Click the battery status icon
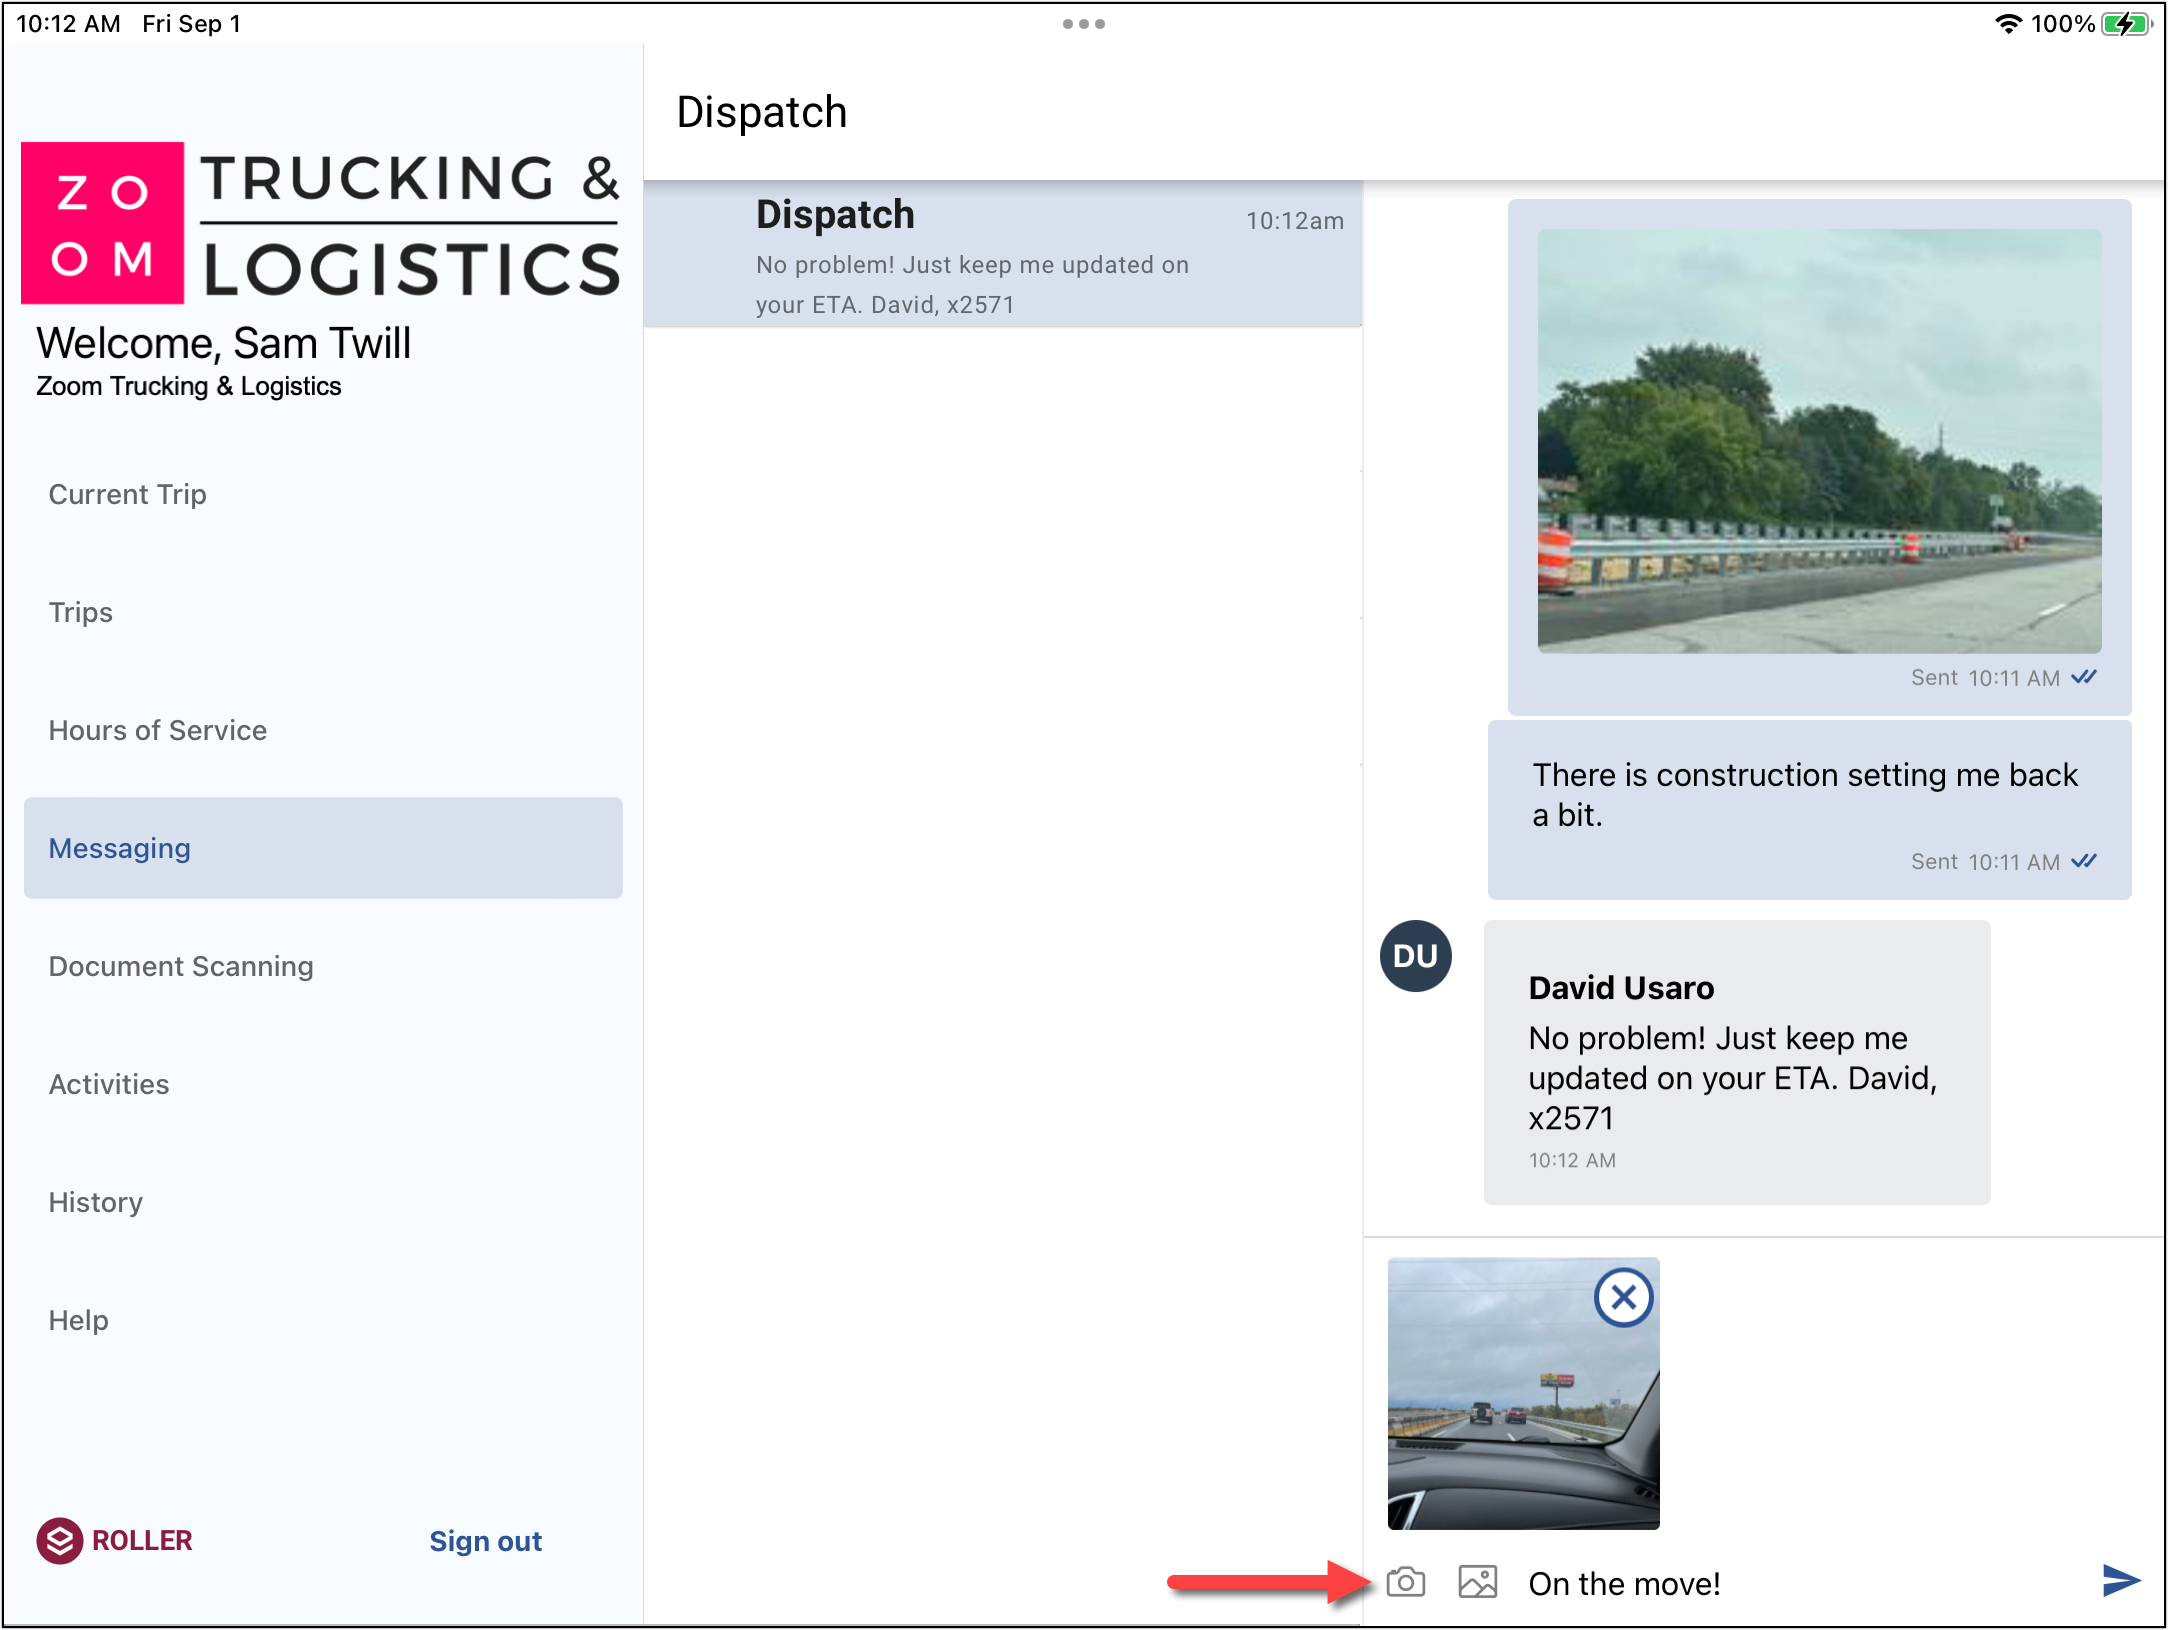The height and width of the screenshot is (1630, 2168). (x=2125, y=24)
